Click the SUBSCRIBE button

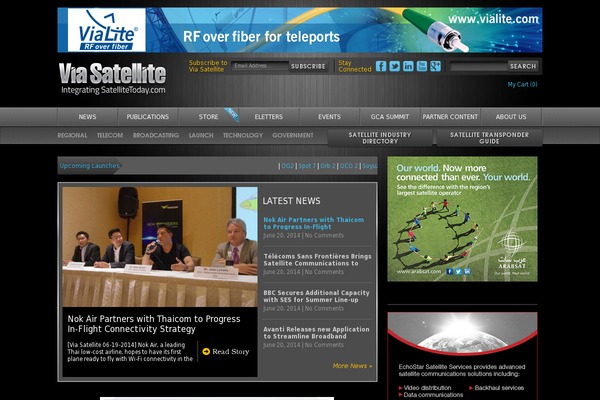tap(308, 66)
